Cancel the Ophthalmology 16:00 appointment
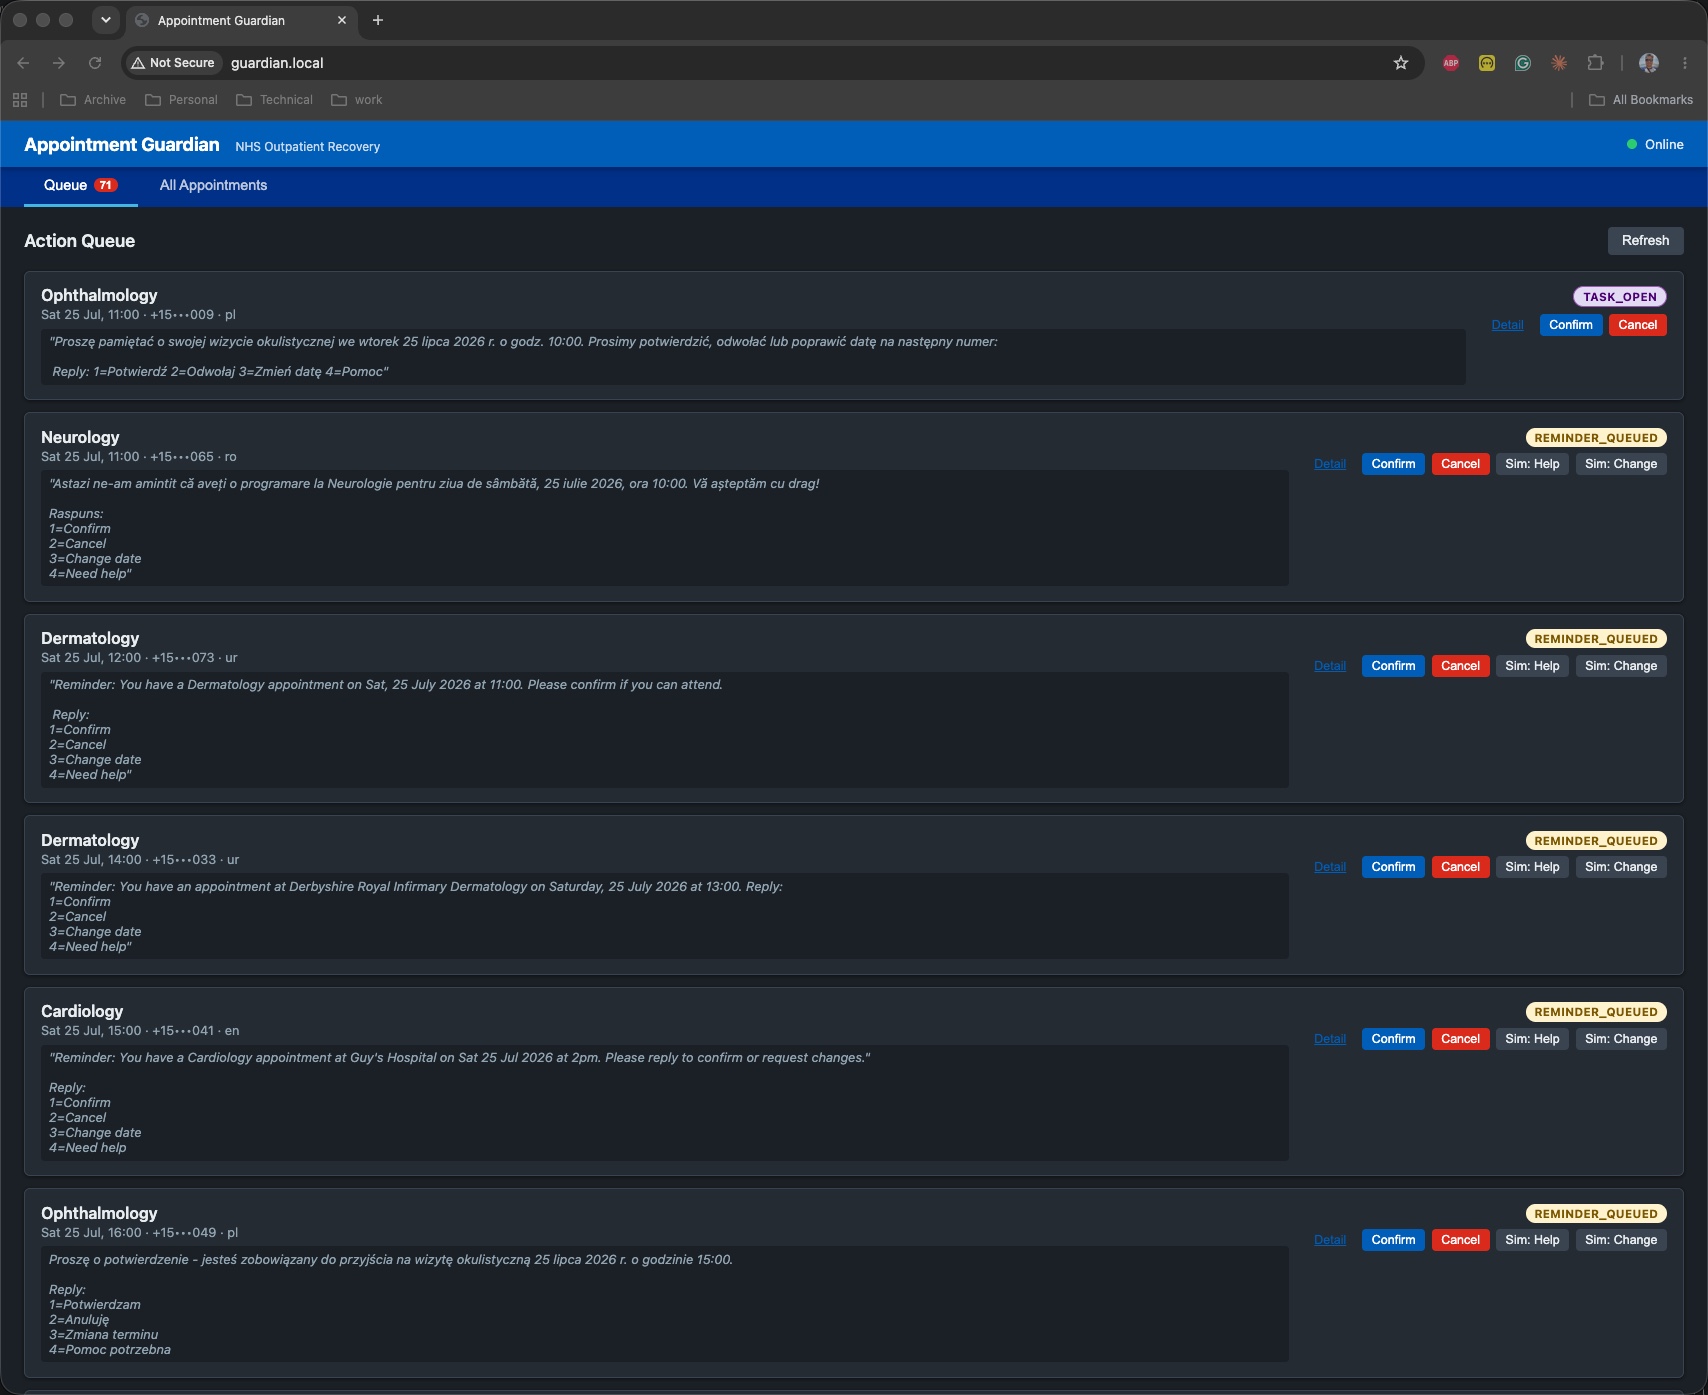 pyautogui.click(x=1460, y=1240)
